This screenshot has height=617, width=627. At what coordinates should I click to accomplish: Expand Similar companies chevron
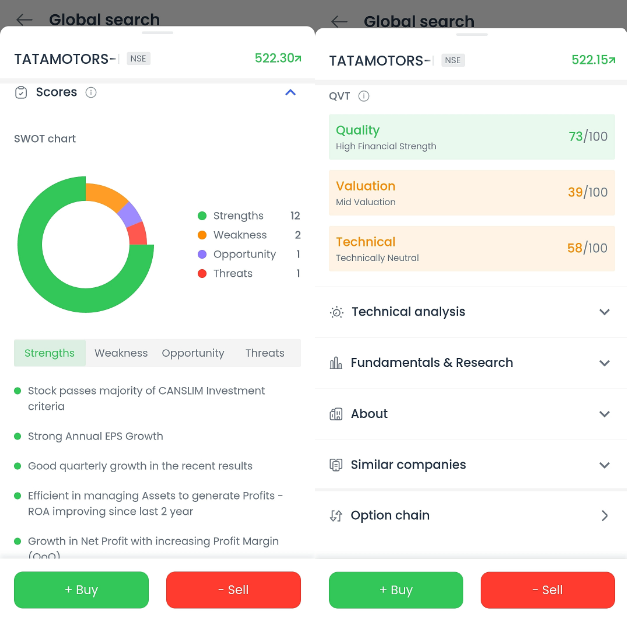click(605, 465)
